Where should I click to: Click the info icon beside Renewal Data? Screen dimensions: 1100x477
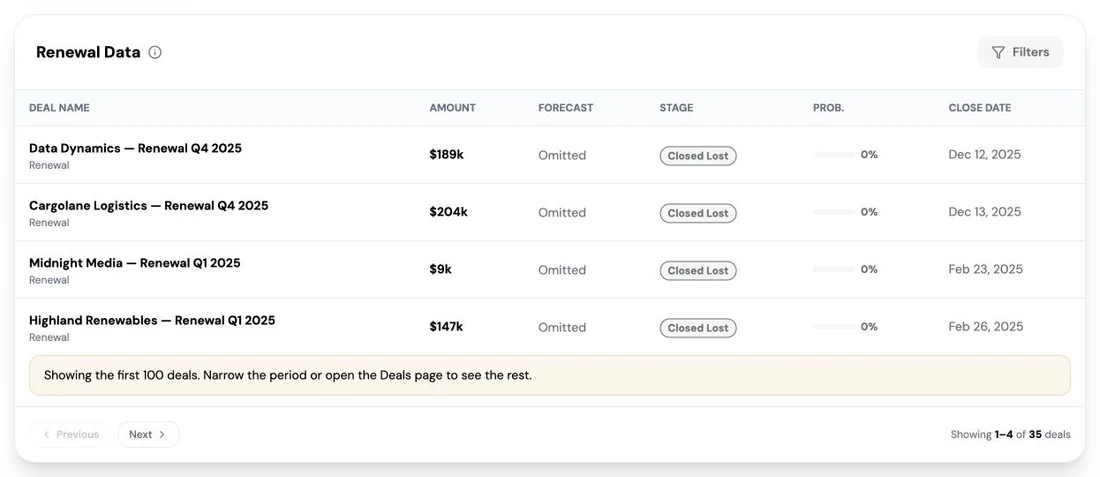[155, 53]
